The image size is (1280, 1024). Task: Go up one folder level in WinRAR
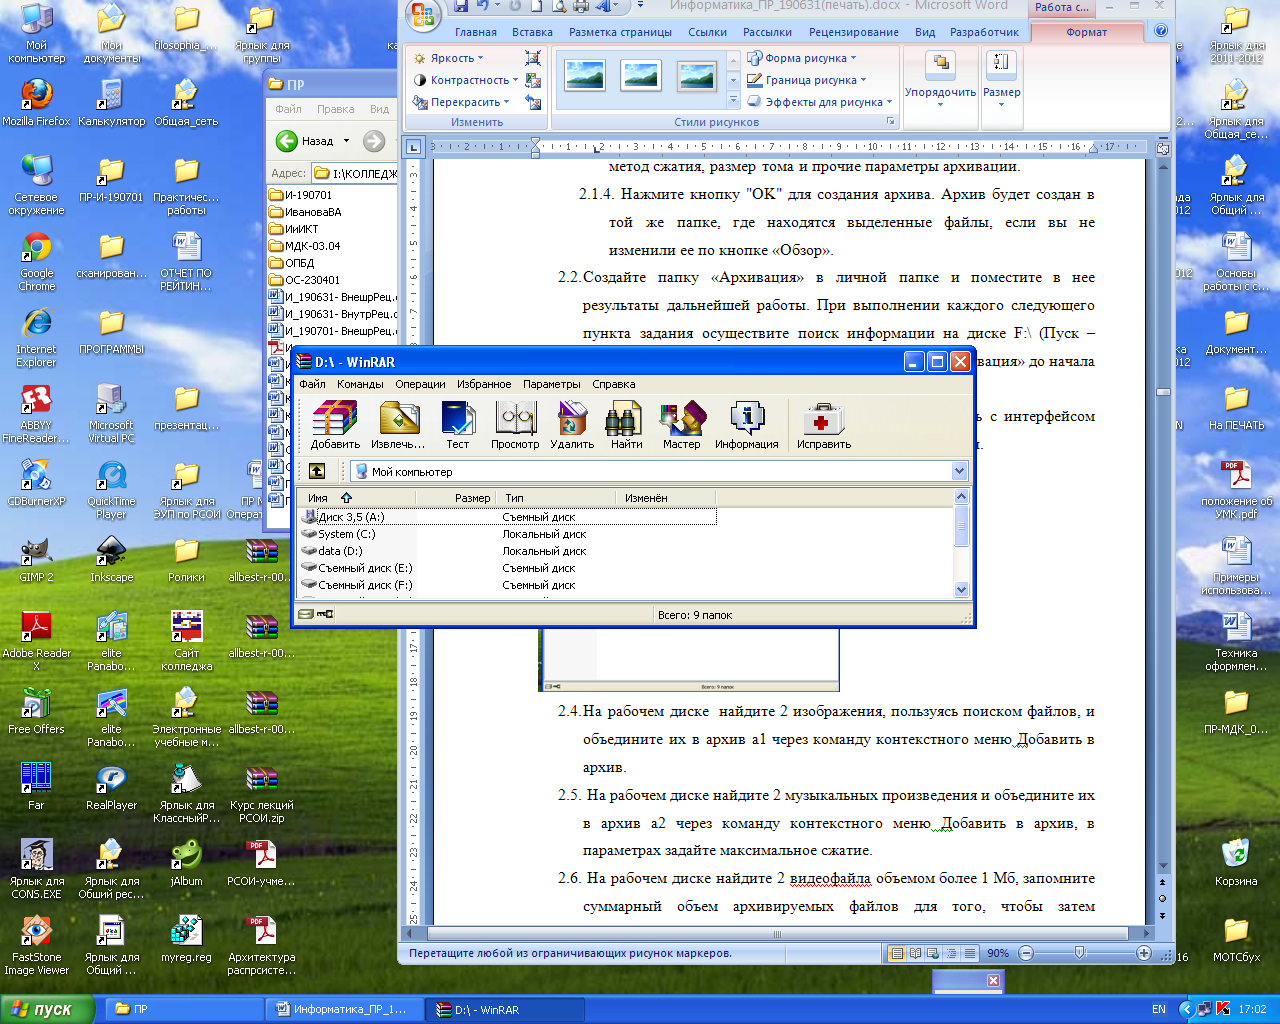(x=317, y=471)
